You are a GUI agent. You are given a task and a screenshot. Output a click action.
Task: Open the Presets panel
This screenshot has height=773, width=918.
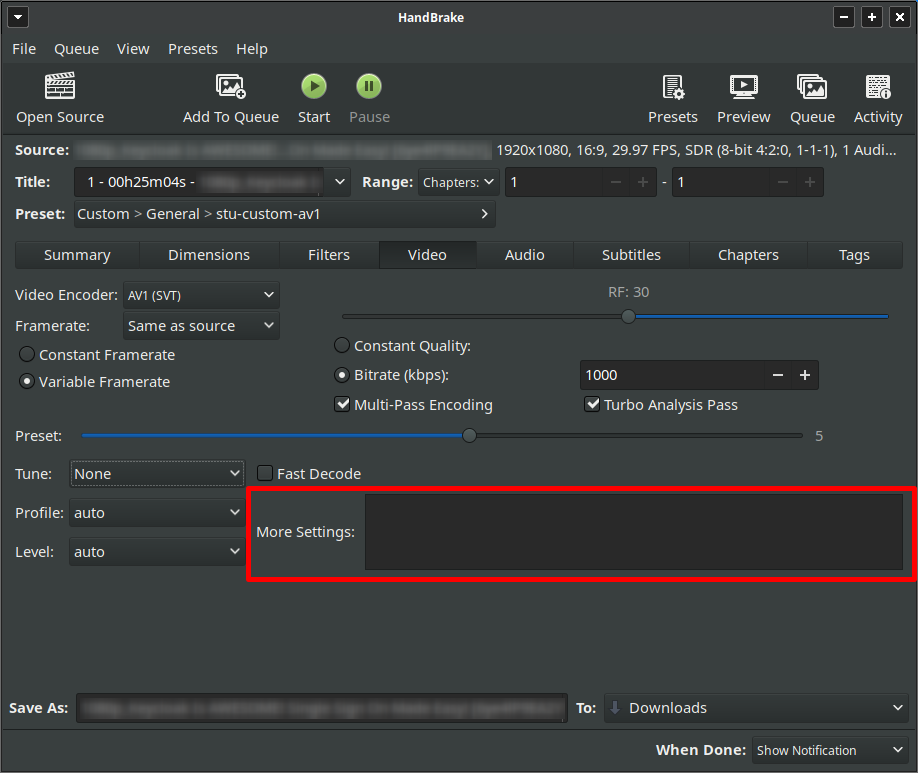[x=673, y=97]
